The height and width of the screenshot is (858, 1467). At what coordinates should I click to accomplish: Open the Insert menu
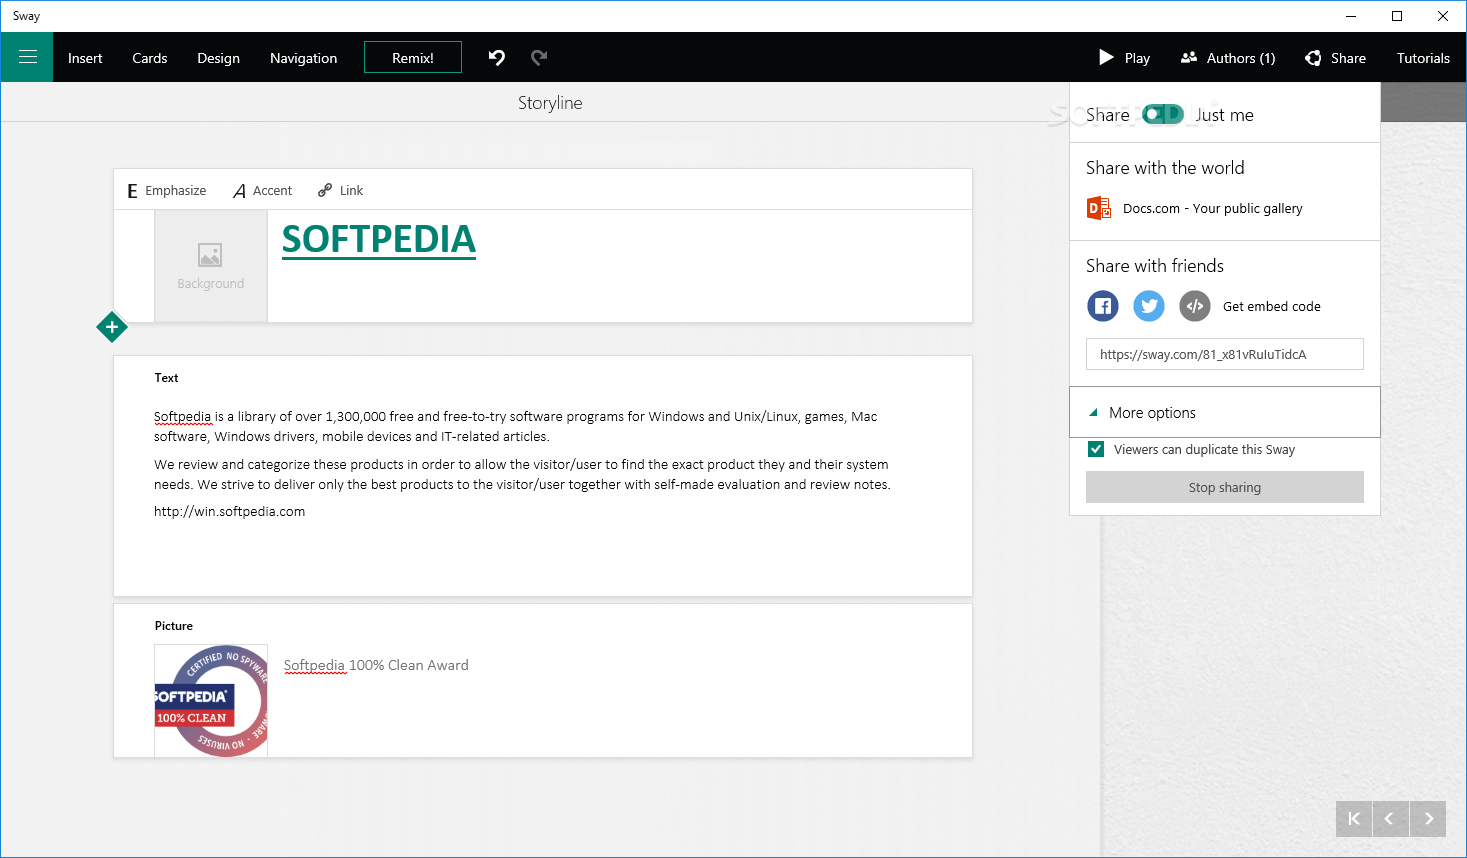coord(85,58)
